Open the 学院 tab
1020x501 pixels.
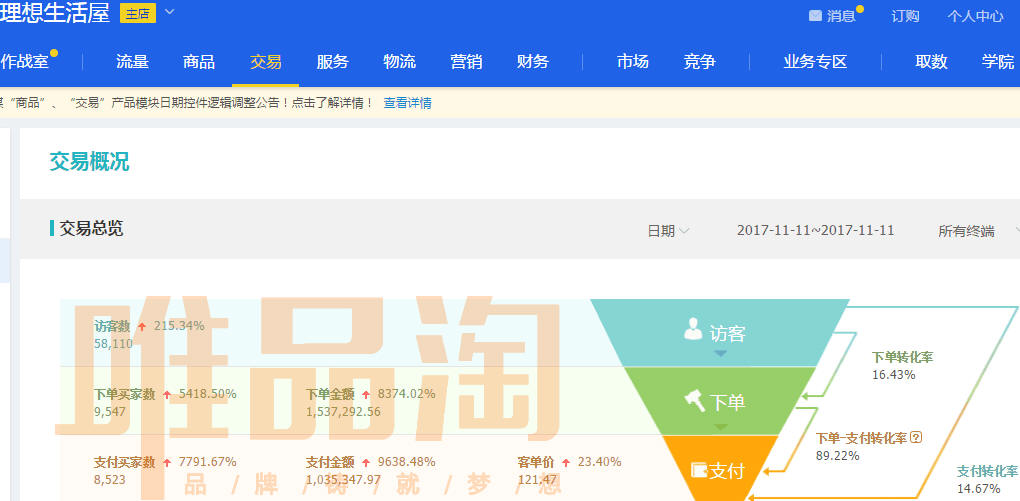coord(998,62)
